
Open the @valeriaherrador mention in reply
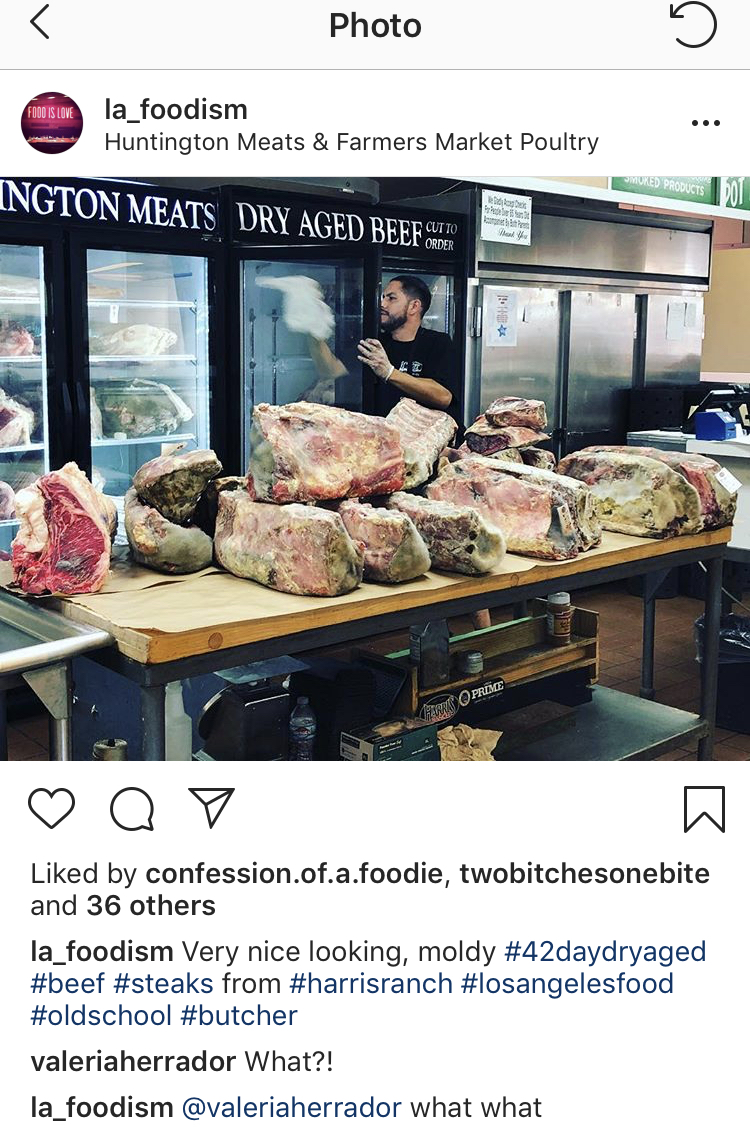(x=292, y=1107)
